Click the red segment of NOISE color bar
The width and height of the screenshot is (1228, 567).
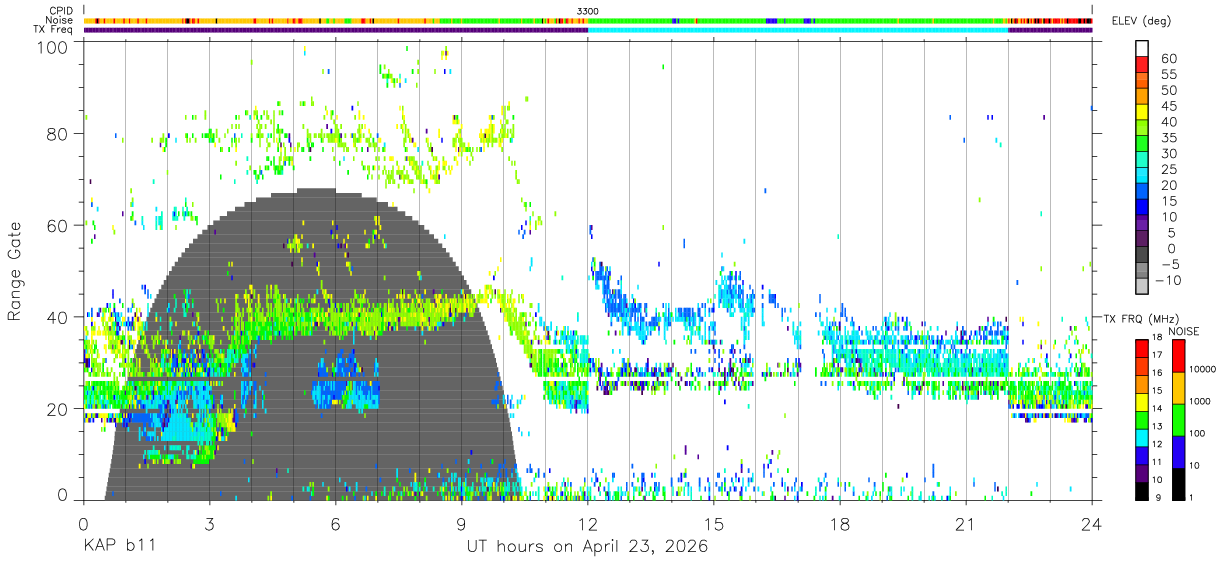[x=1178, y=355]
